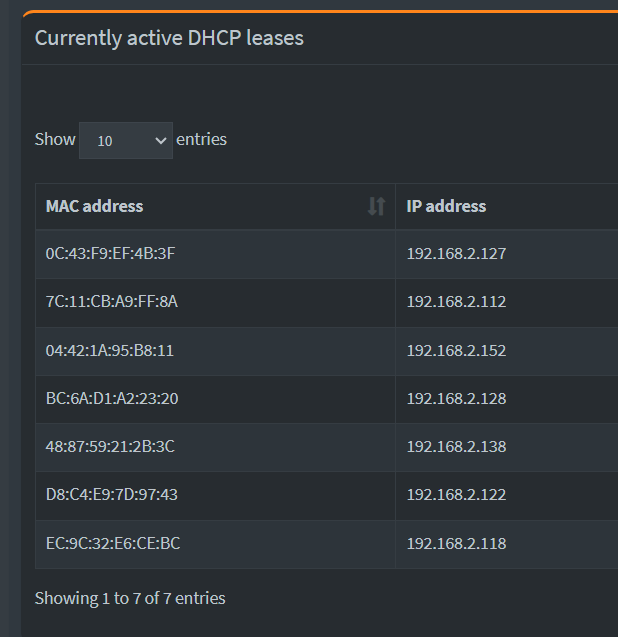Click IP address 192.168.2.122
The image size is (618, 637).
click(x=456, y=494)
